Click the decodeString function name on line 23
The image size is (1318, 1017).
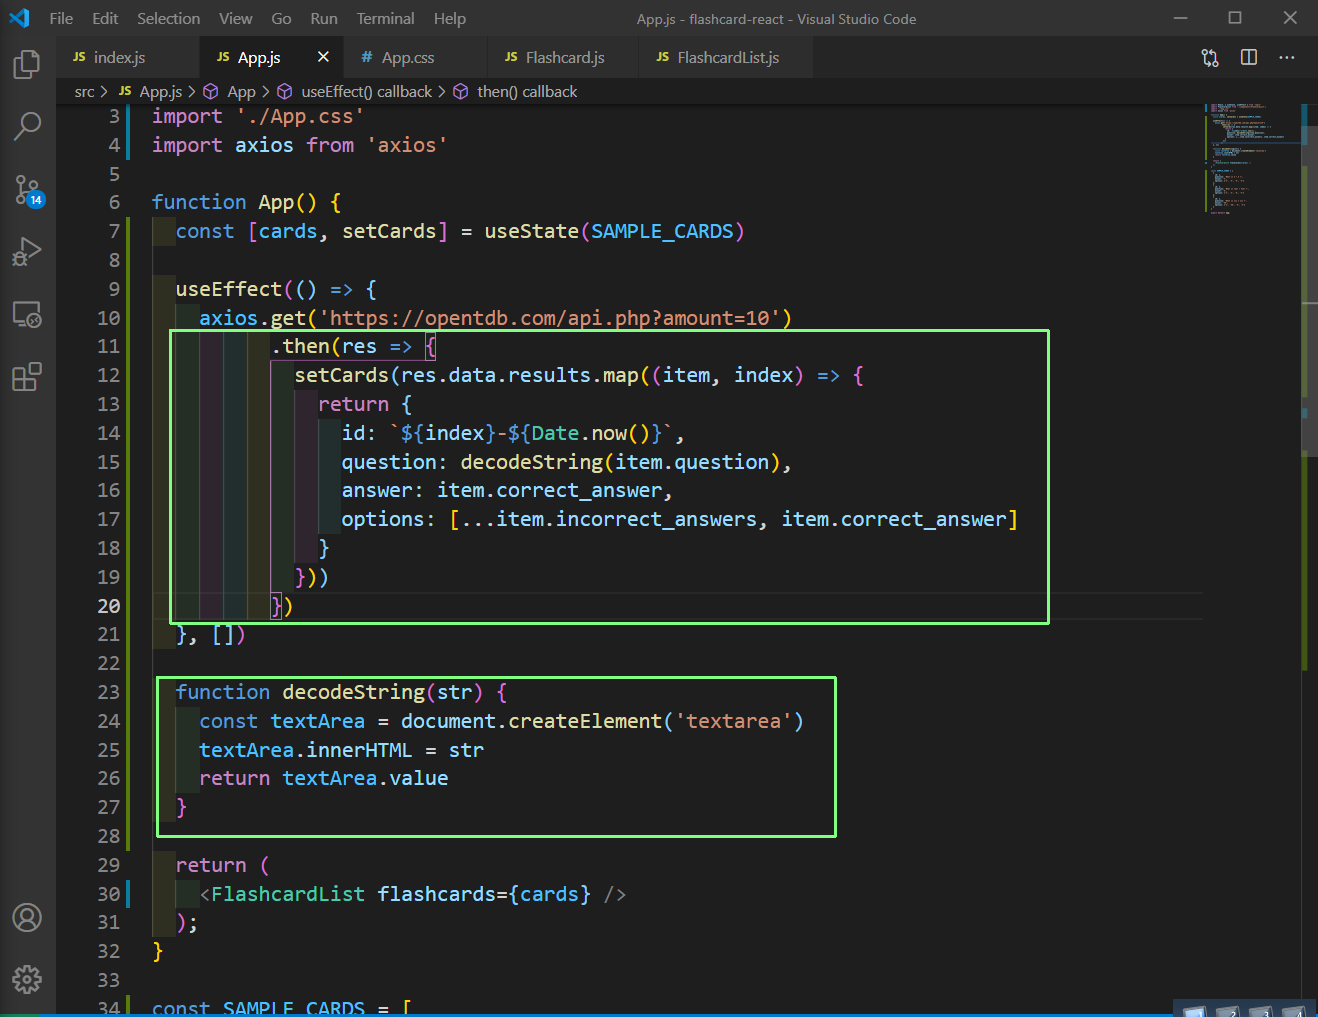354,692
